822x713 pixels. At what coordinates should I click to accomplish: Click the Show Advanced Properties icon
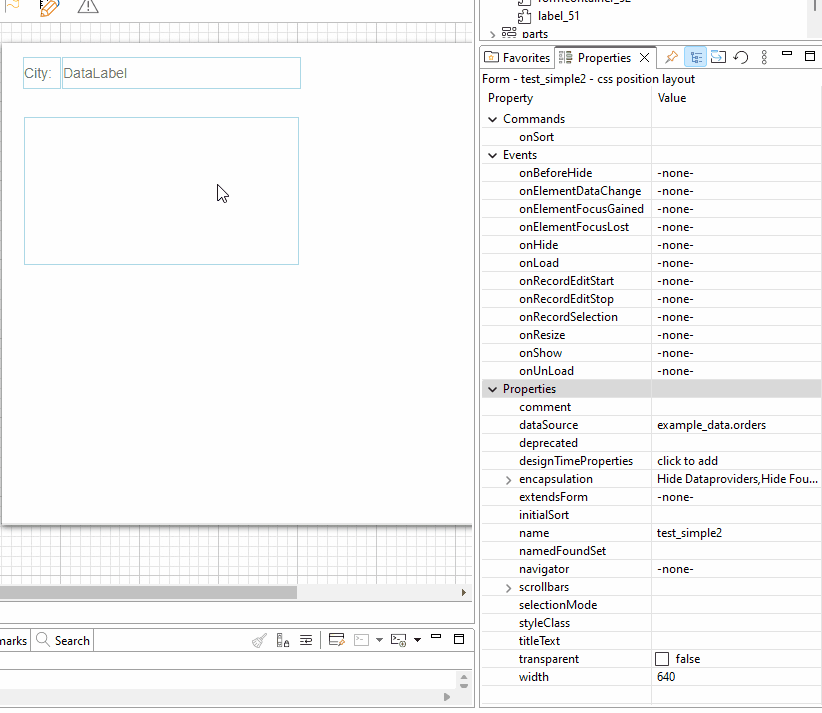click(718, 57)
